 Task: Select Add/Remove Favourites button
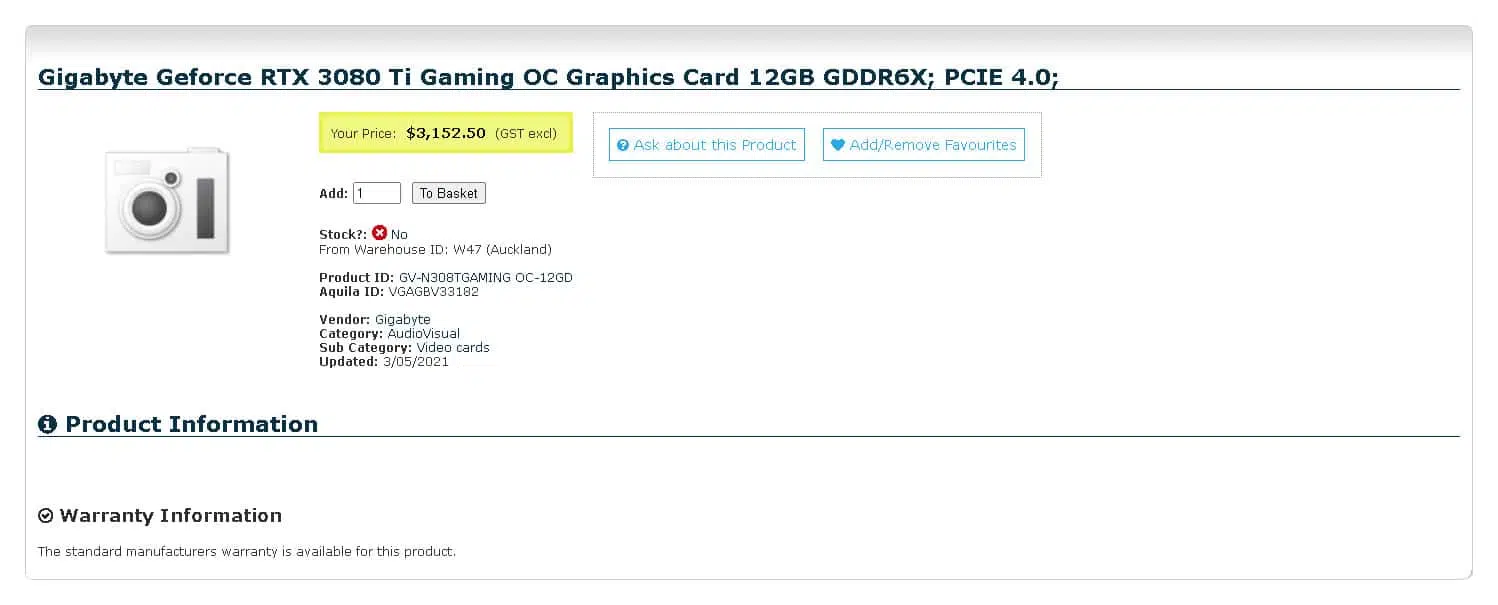tap(924, 145)
